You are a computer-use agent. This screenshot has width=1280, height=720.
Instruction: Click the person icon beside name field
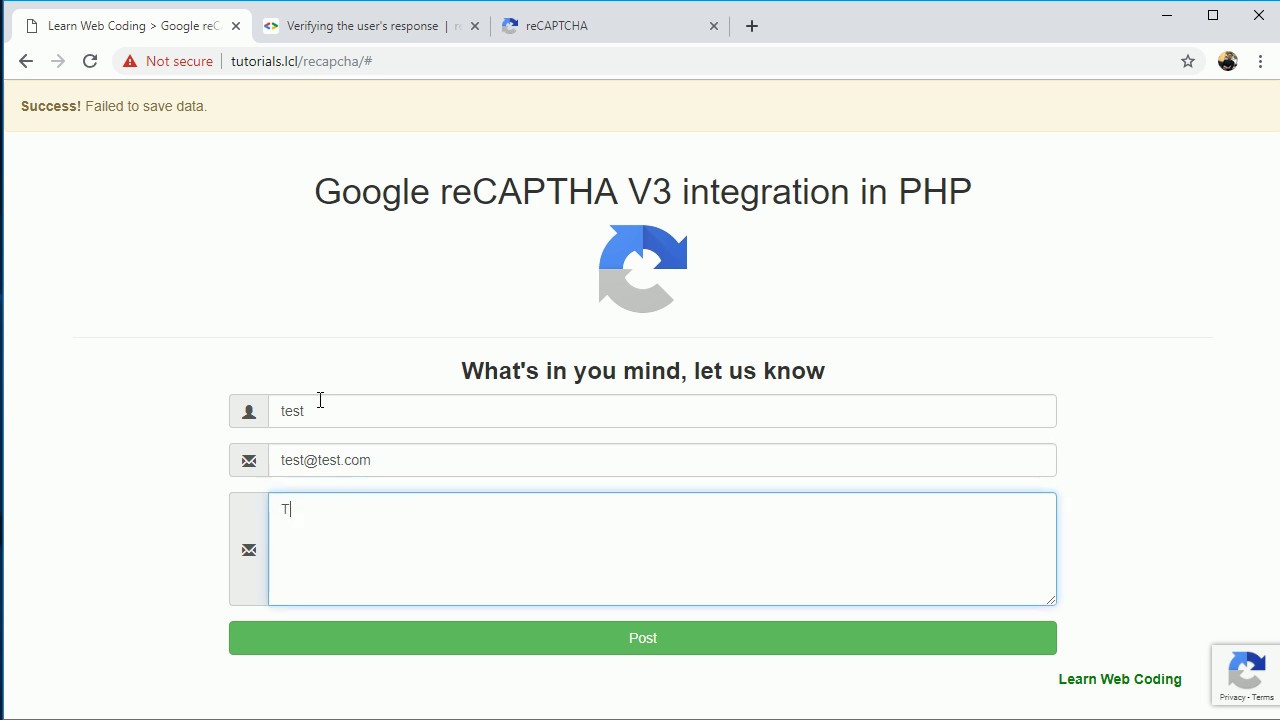click(x=249, y=411)
